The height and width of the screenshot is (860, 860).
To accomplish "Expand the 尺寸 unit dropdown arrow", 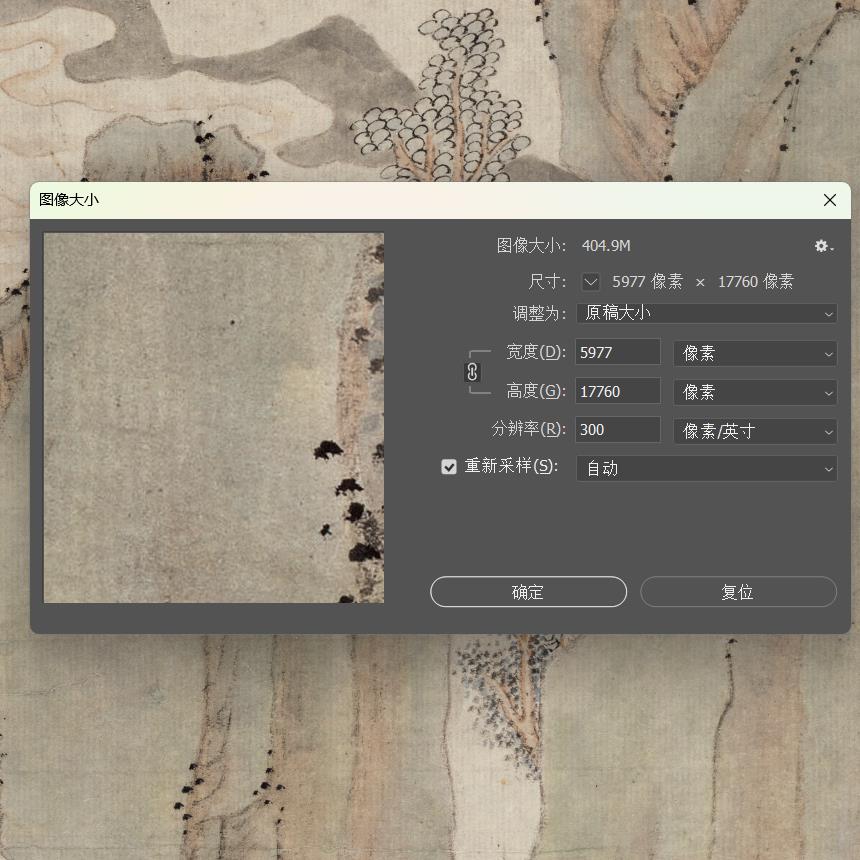I will click(591, 282).
